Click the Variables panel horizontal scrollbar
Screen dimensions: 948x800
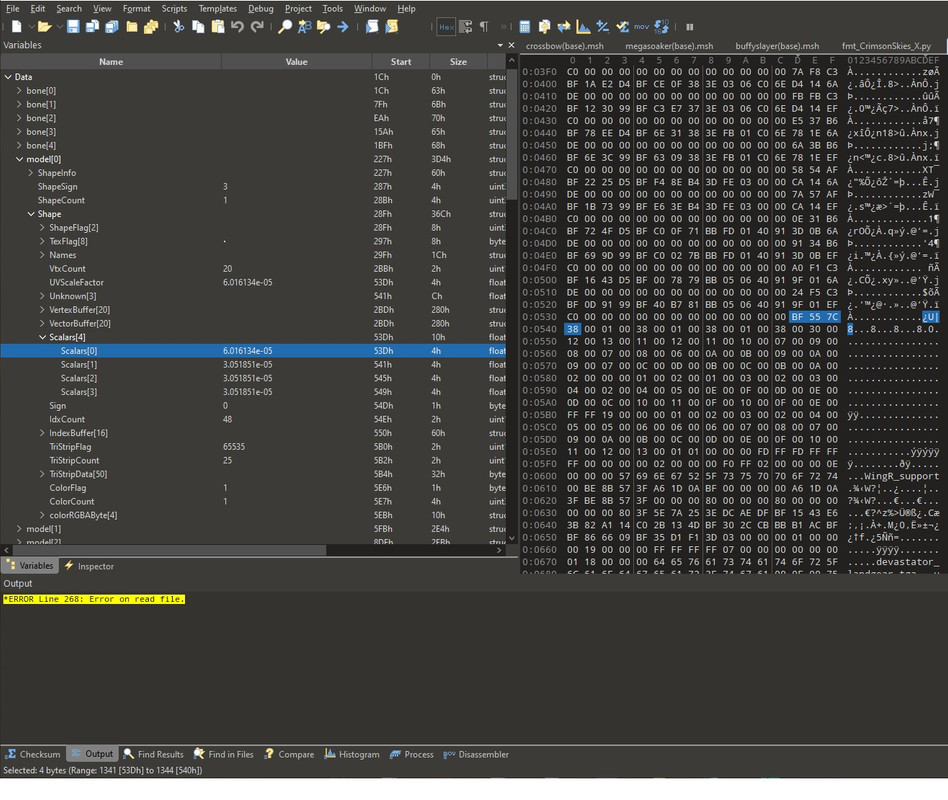pyautogui.click(x=167, y=550)
